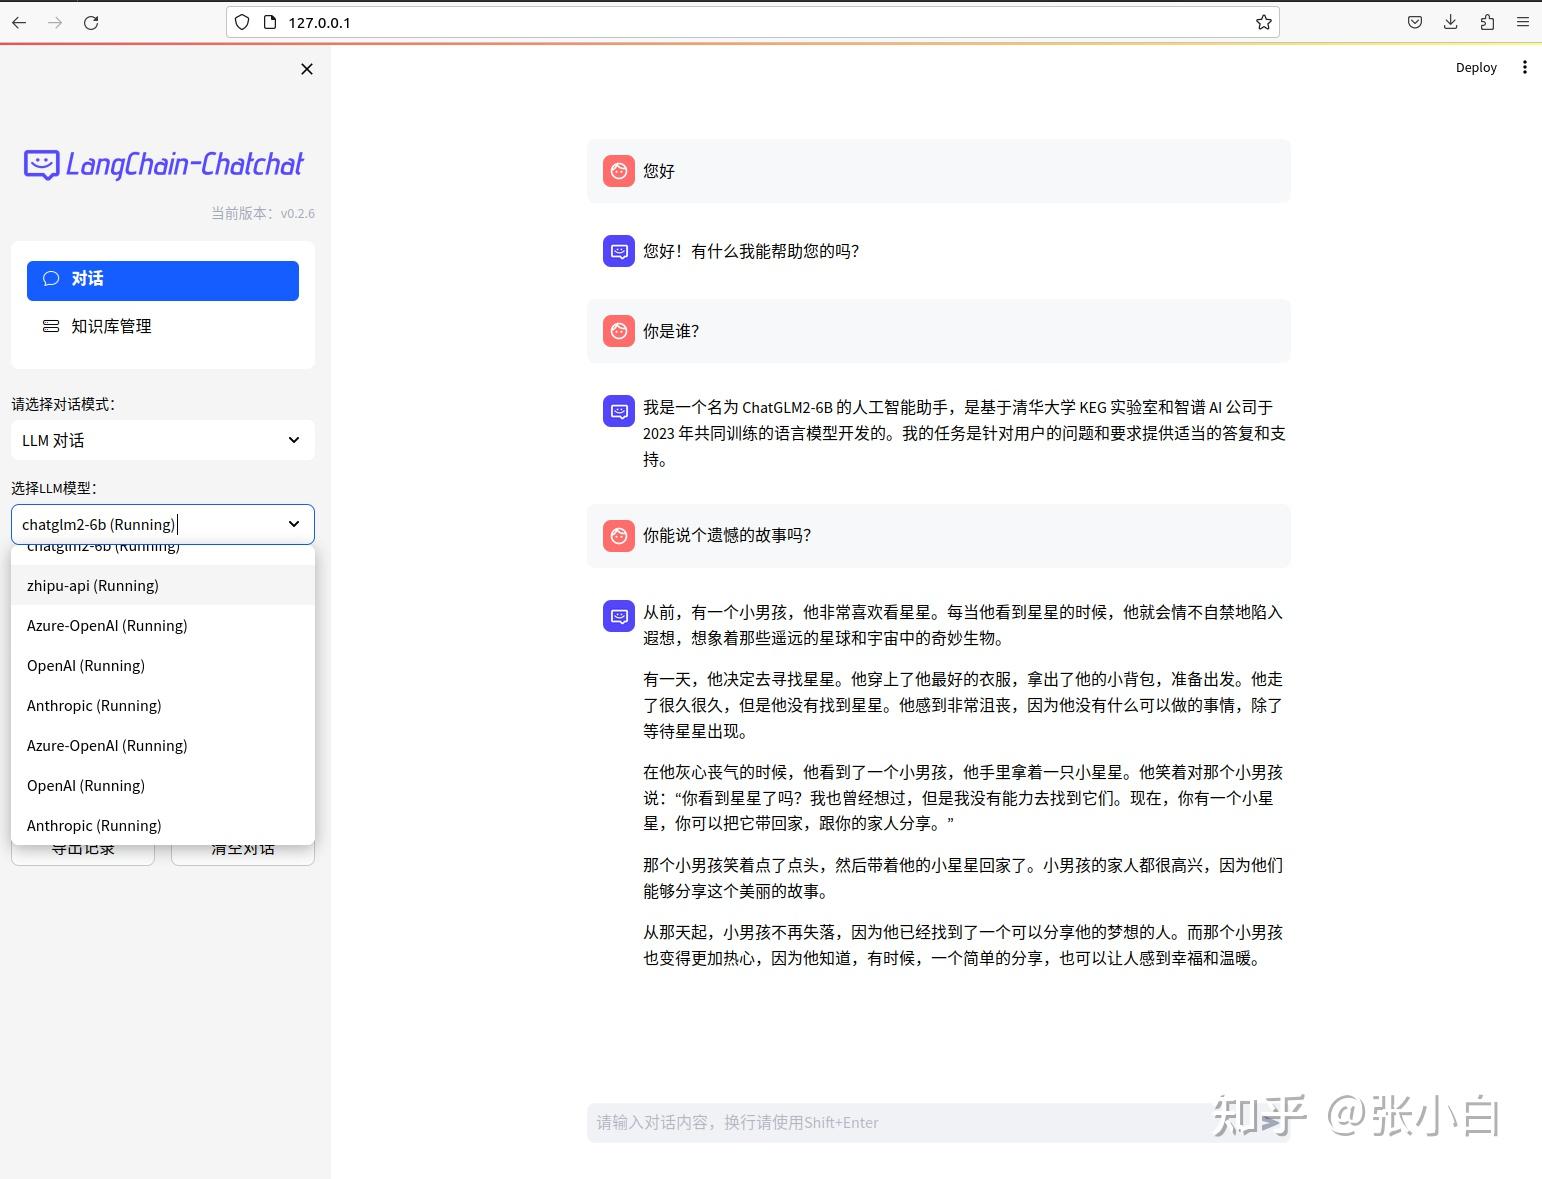Click the reply starting 我是一个名为 ChatGLM2-6B

click(964, 433)
